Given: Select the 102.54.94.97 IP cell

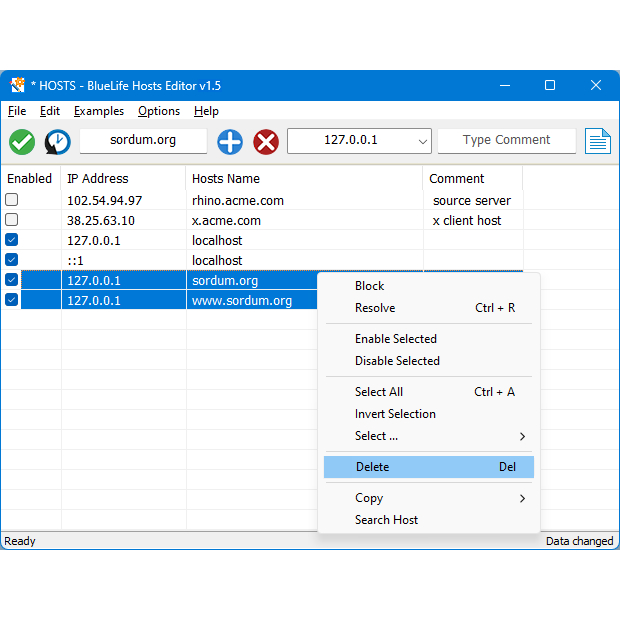Looking at the screenshot, I should coord(124,200).
